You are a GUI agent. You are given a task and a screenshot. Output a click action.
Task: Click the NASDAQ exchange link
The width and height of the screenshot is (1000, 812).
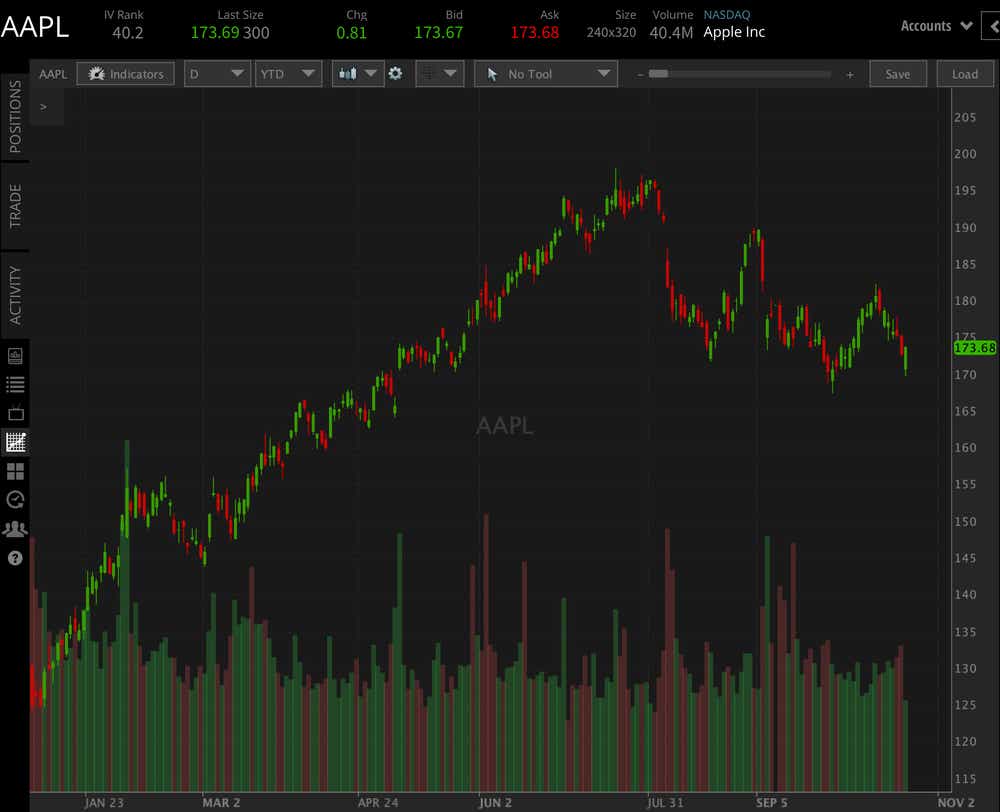(726, 14)
